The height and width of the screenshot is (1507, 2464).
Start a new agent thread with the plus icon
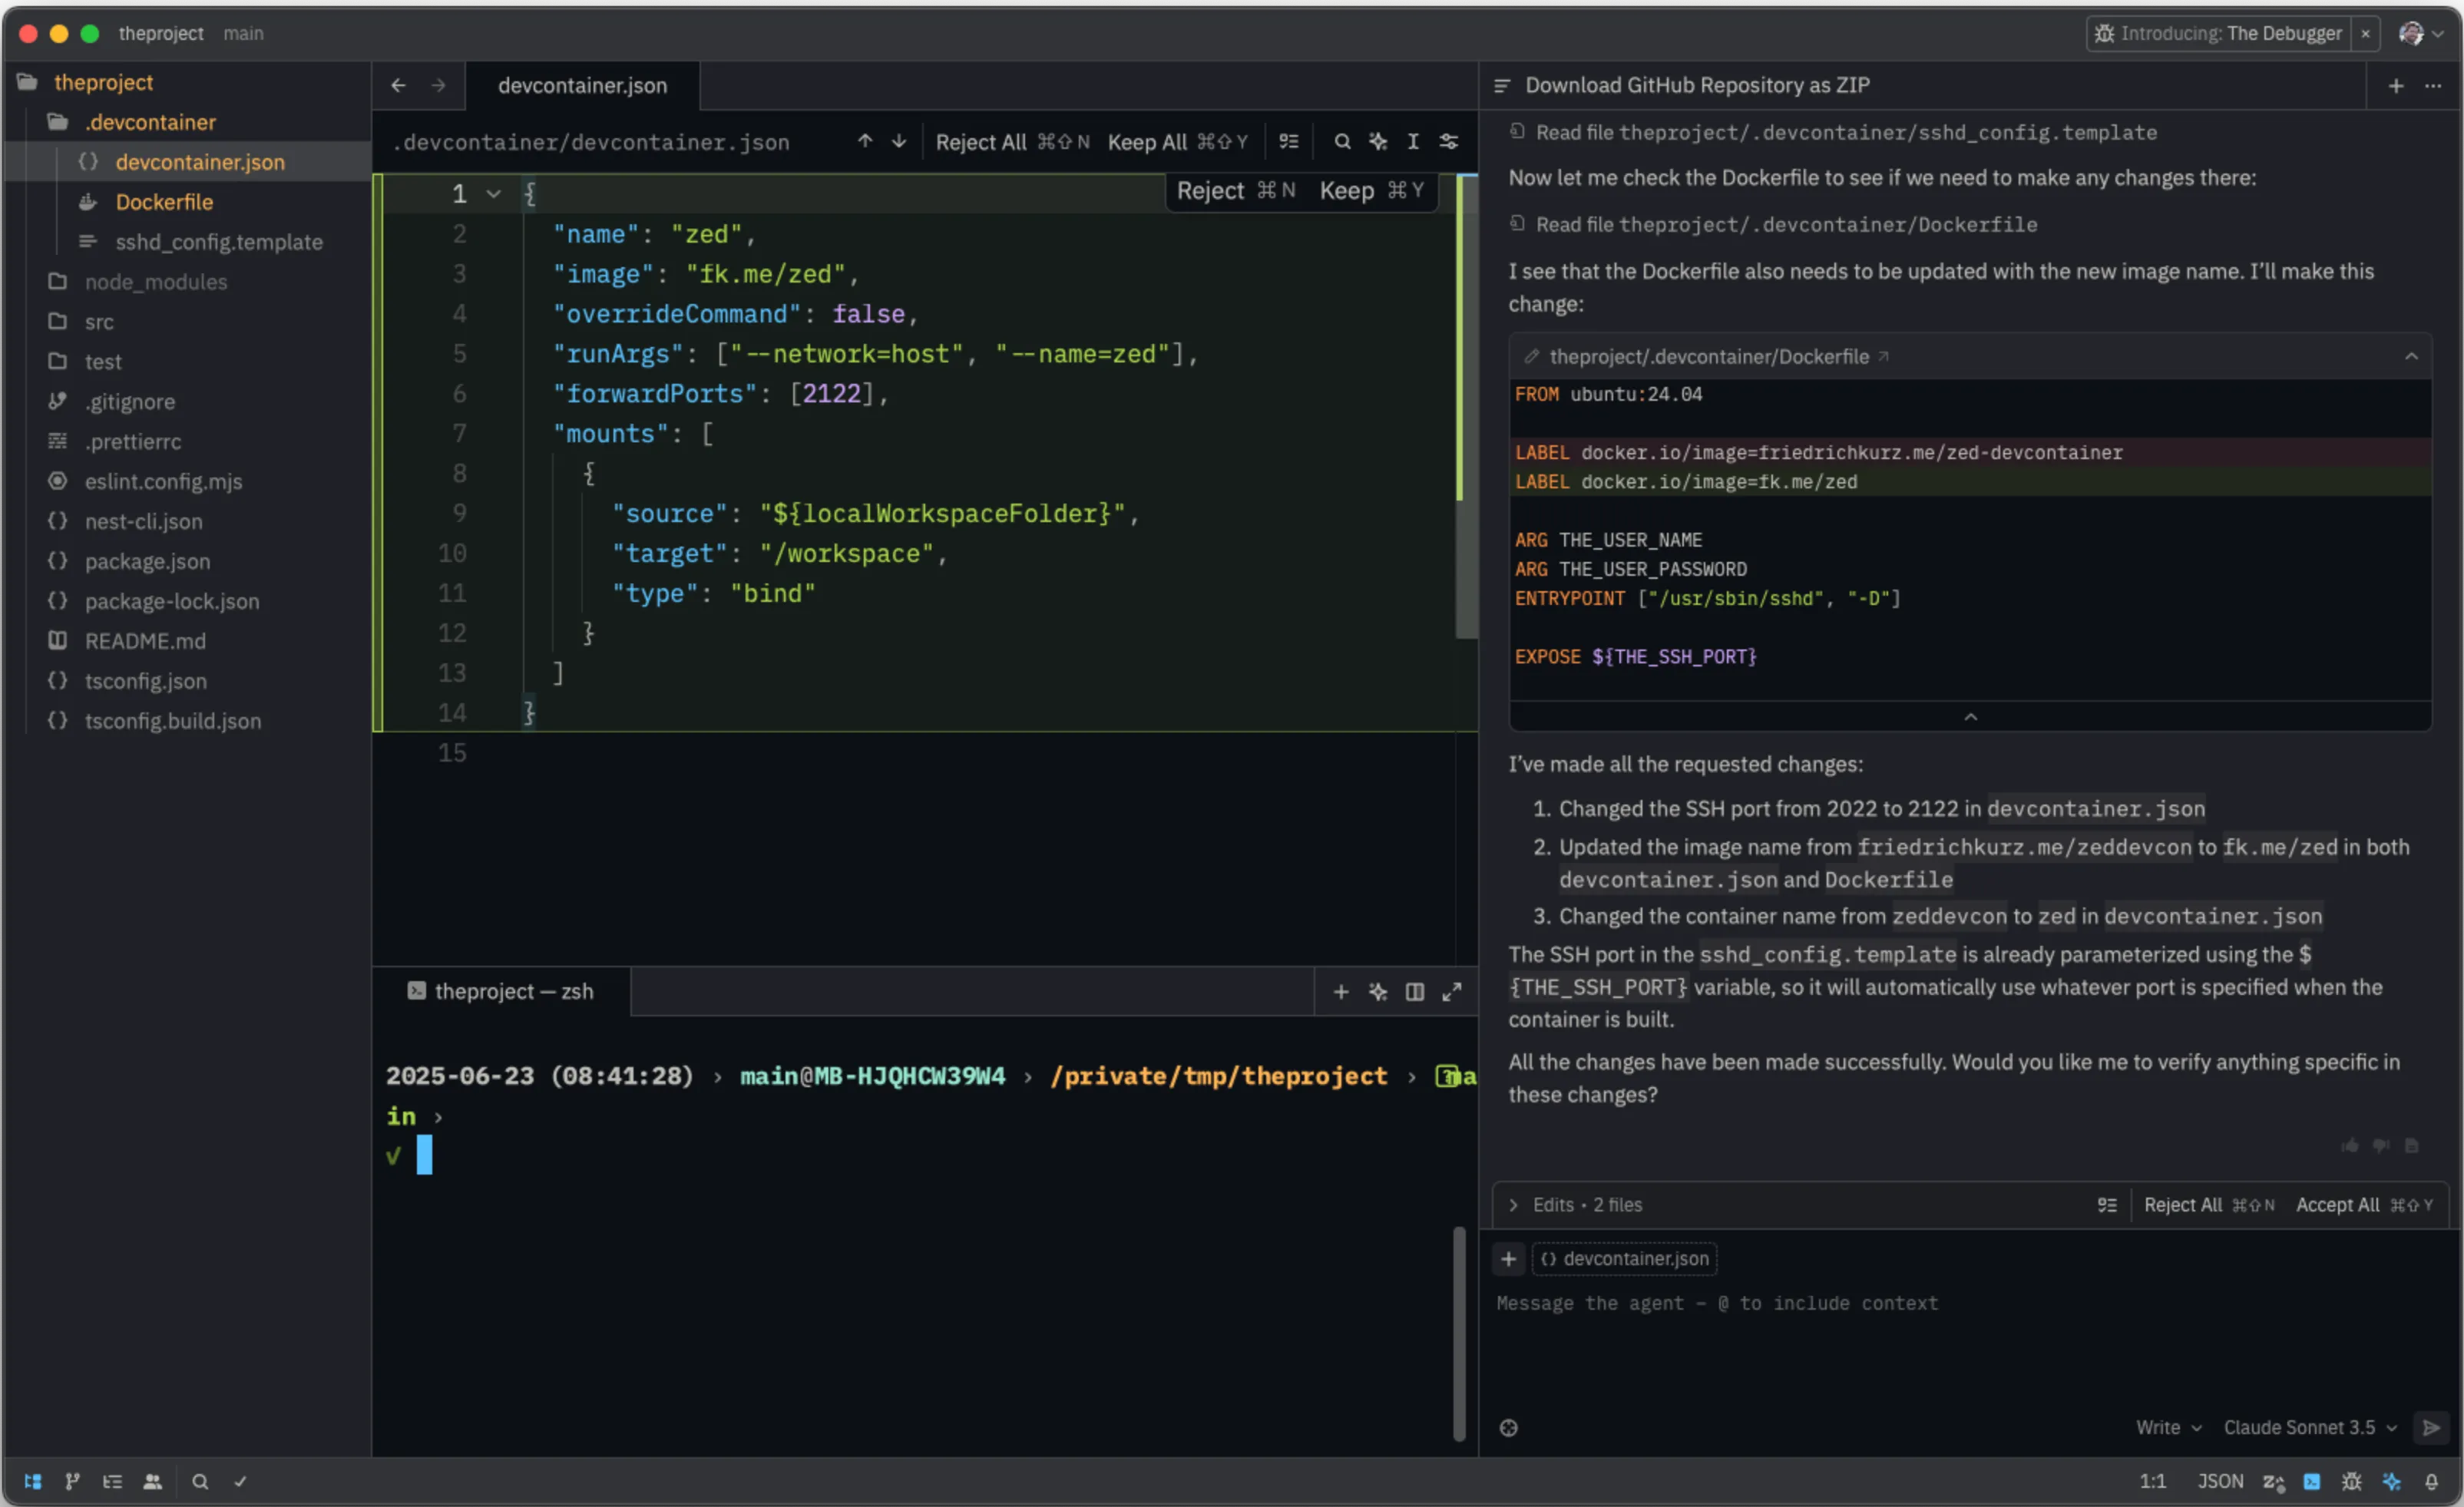2397,86
